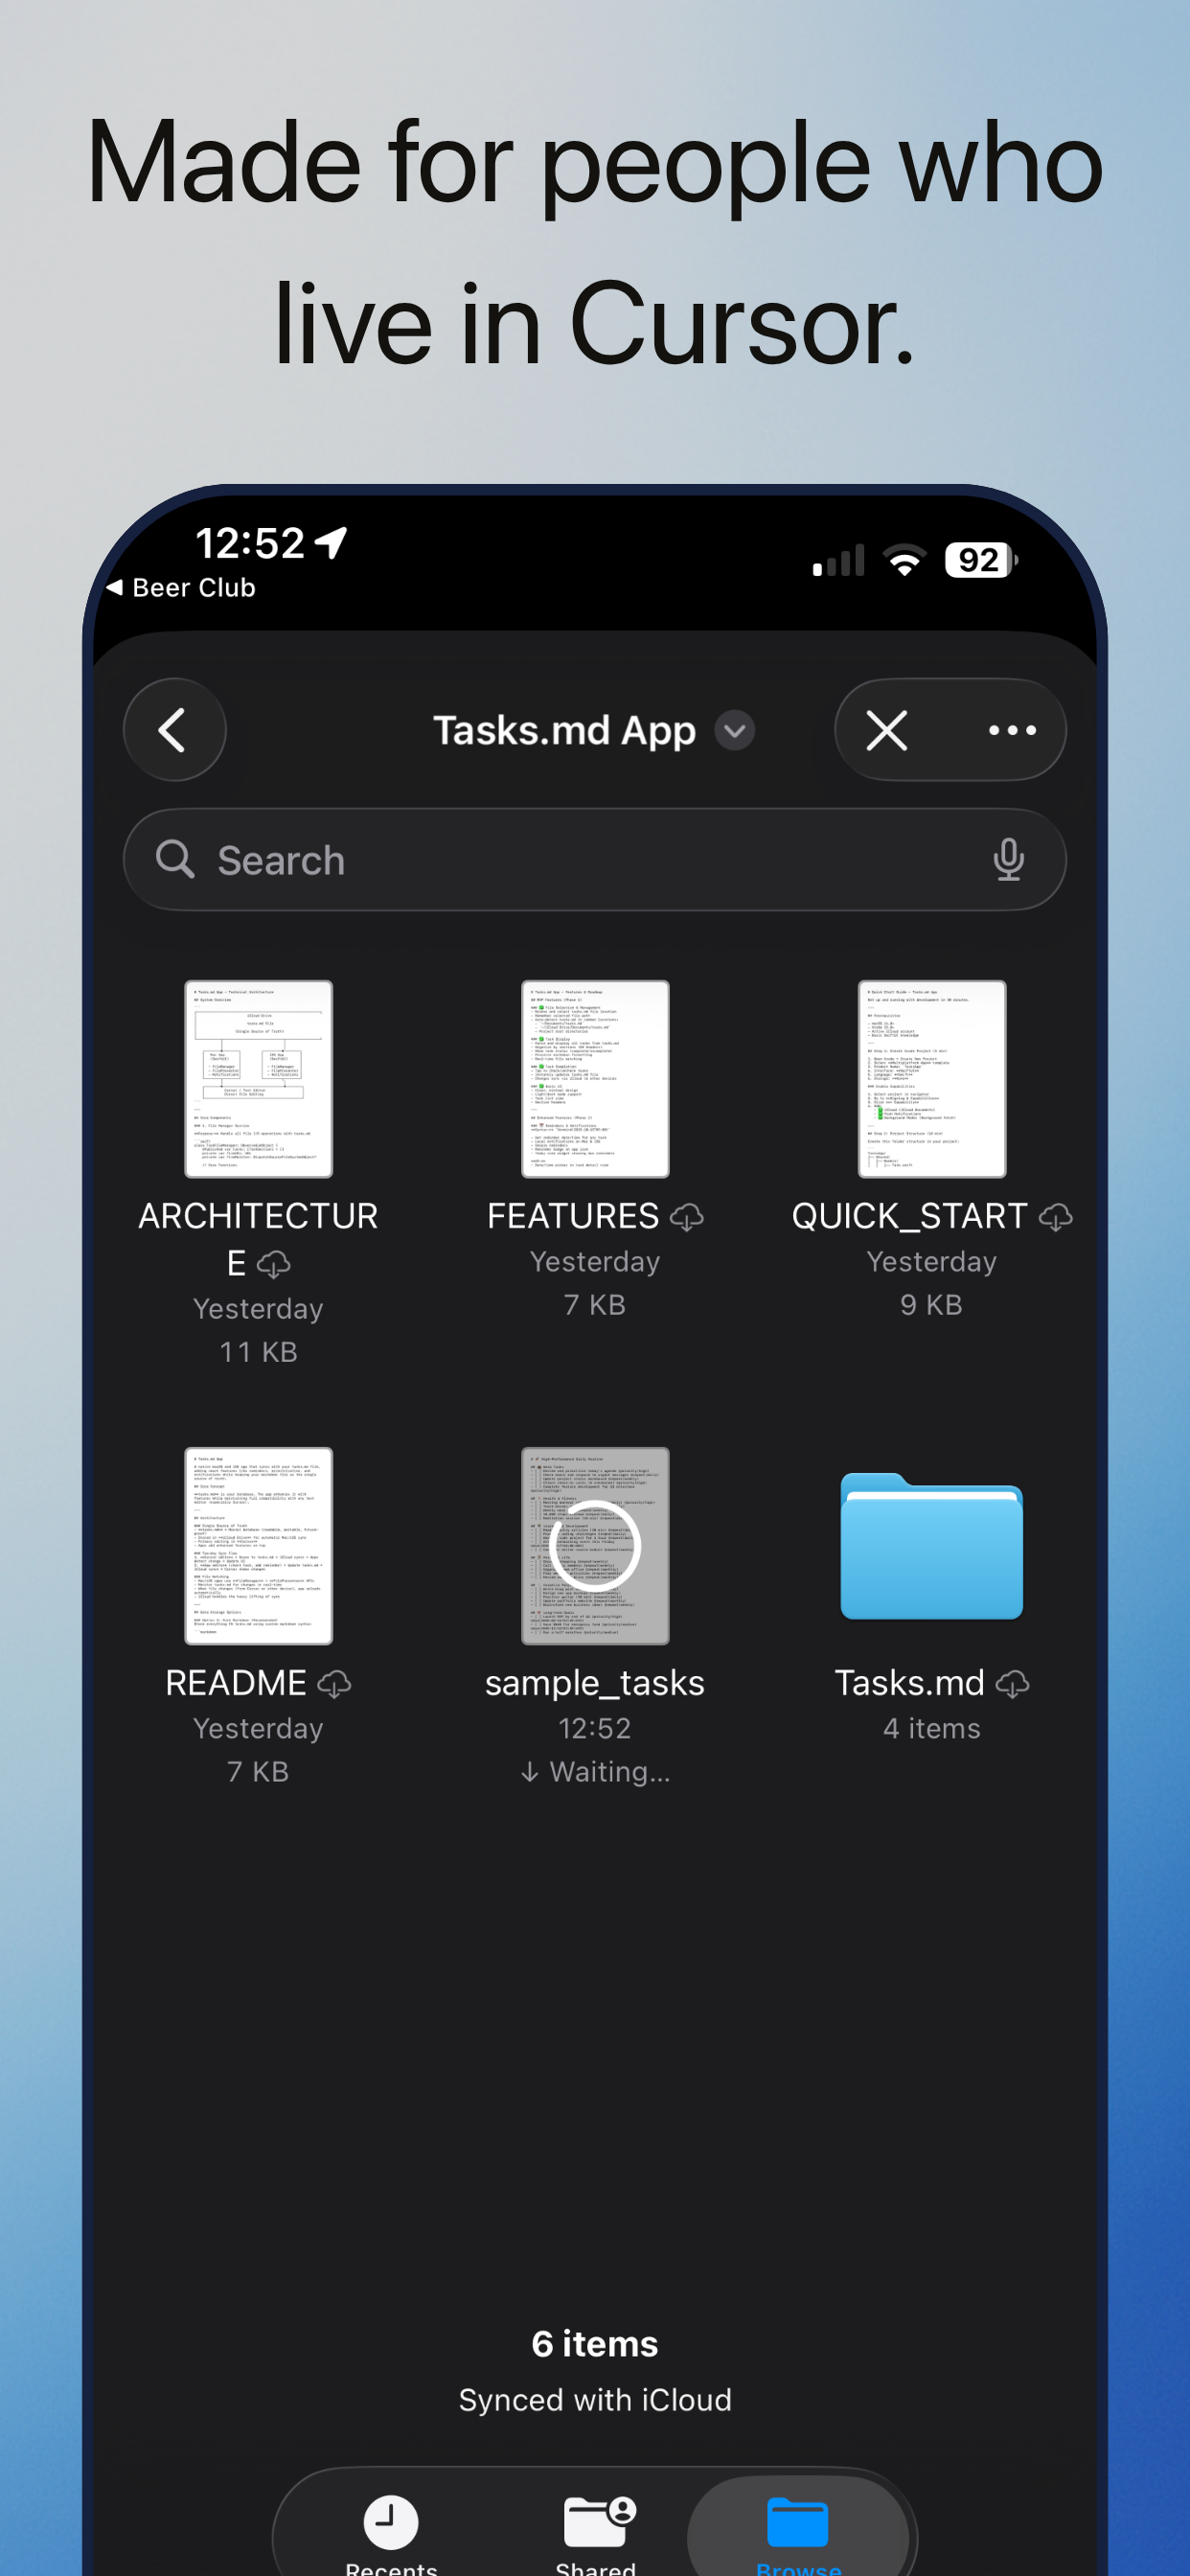Tap the location arrow in status bar
Screen dimensions: 1190x2576
(331, 543)
